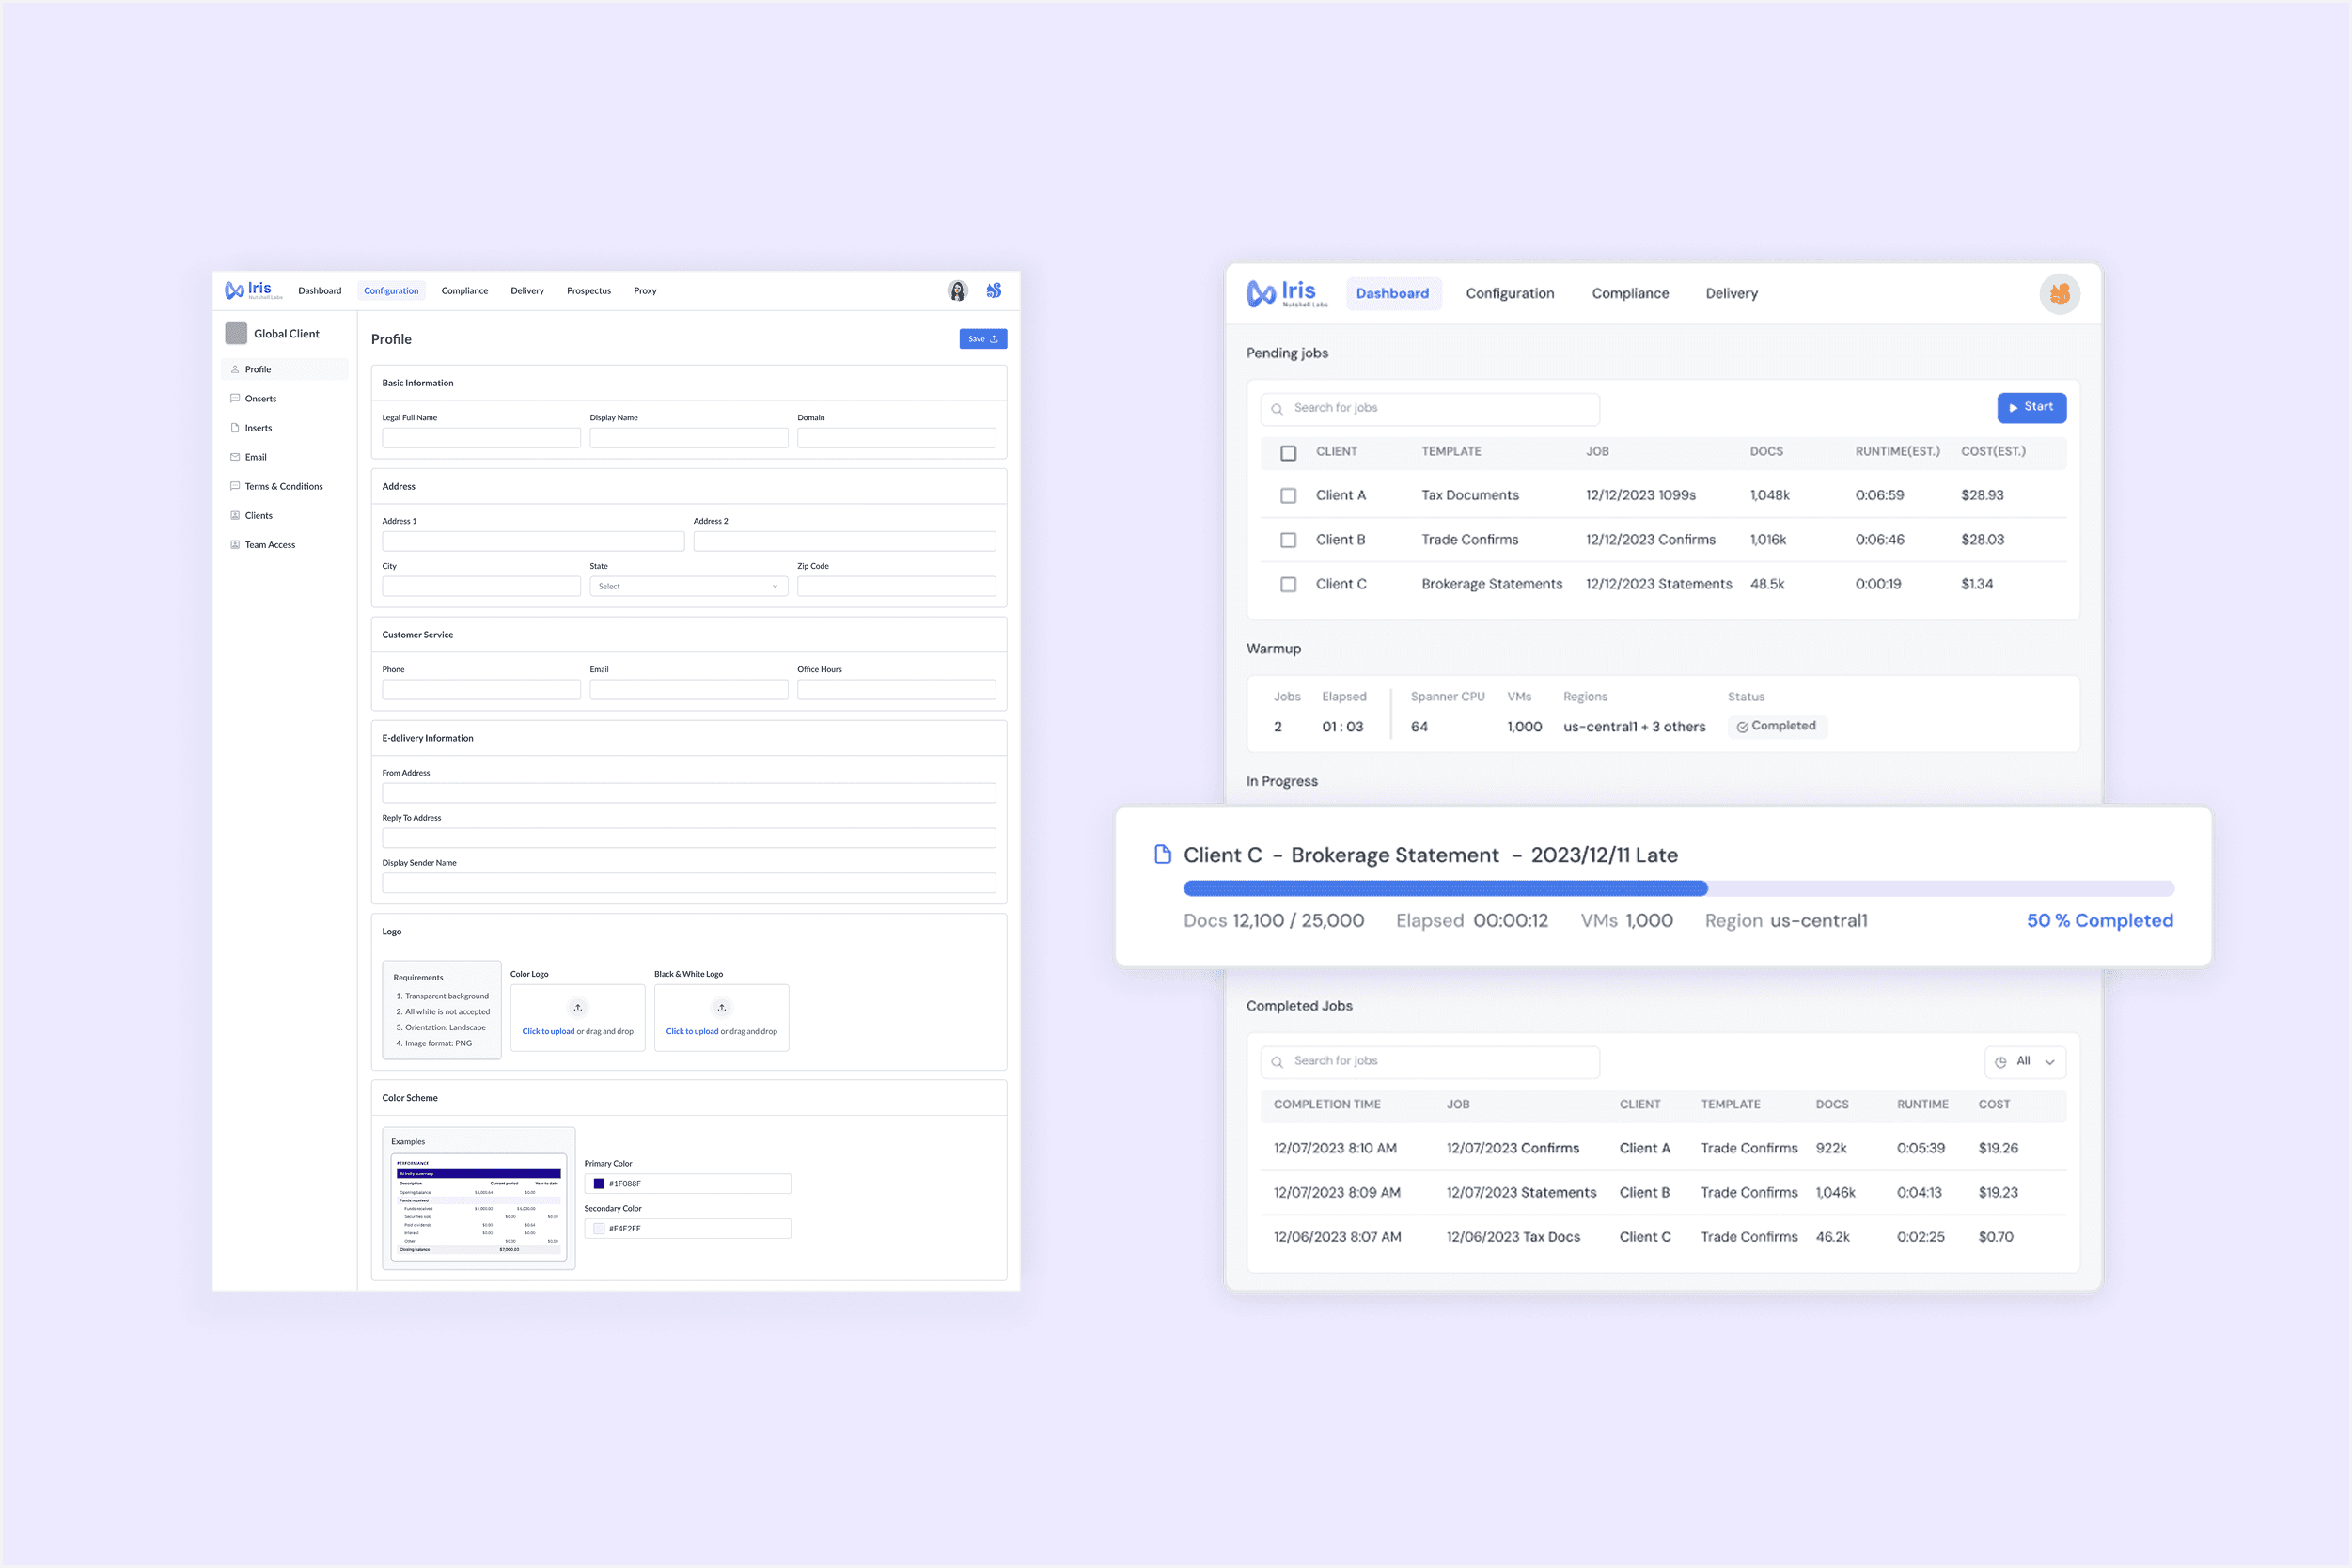This screenshot has height=1568, width=2352.
Task: Open the user avatar in the Profile window
Action: (957, 291)
